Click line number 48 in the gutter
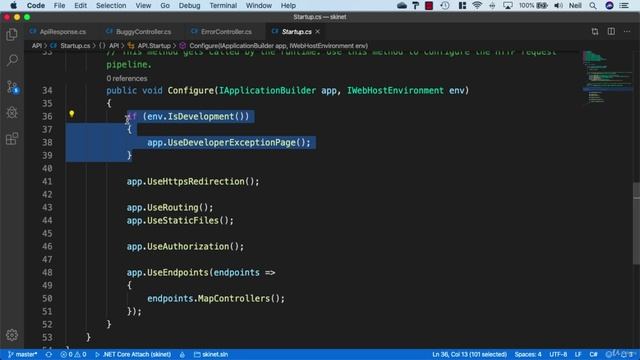Screen dimensions: 640x360 (47, 273)
